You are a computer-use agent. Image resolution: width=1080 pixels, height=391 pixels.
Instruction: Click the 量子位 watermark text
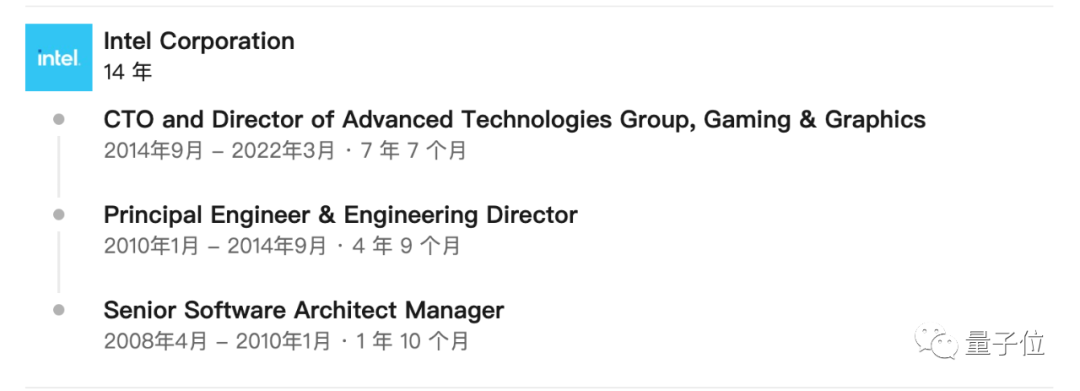1004,344
